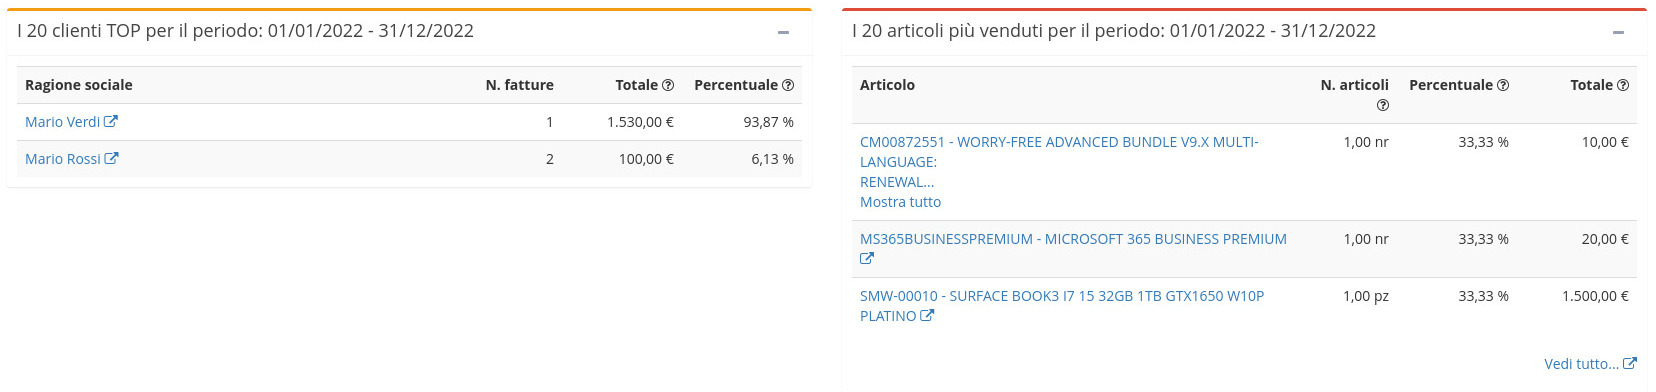Collapse the 20 articoli più venduti panel

(1618, 32)
